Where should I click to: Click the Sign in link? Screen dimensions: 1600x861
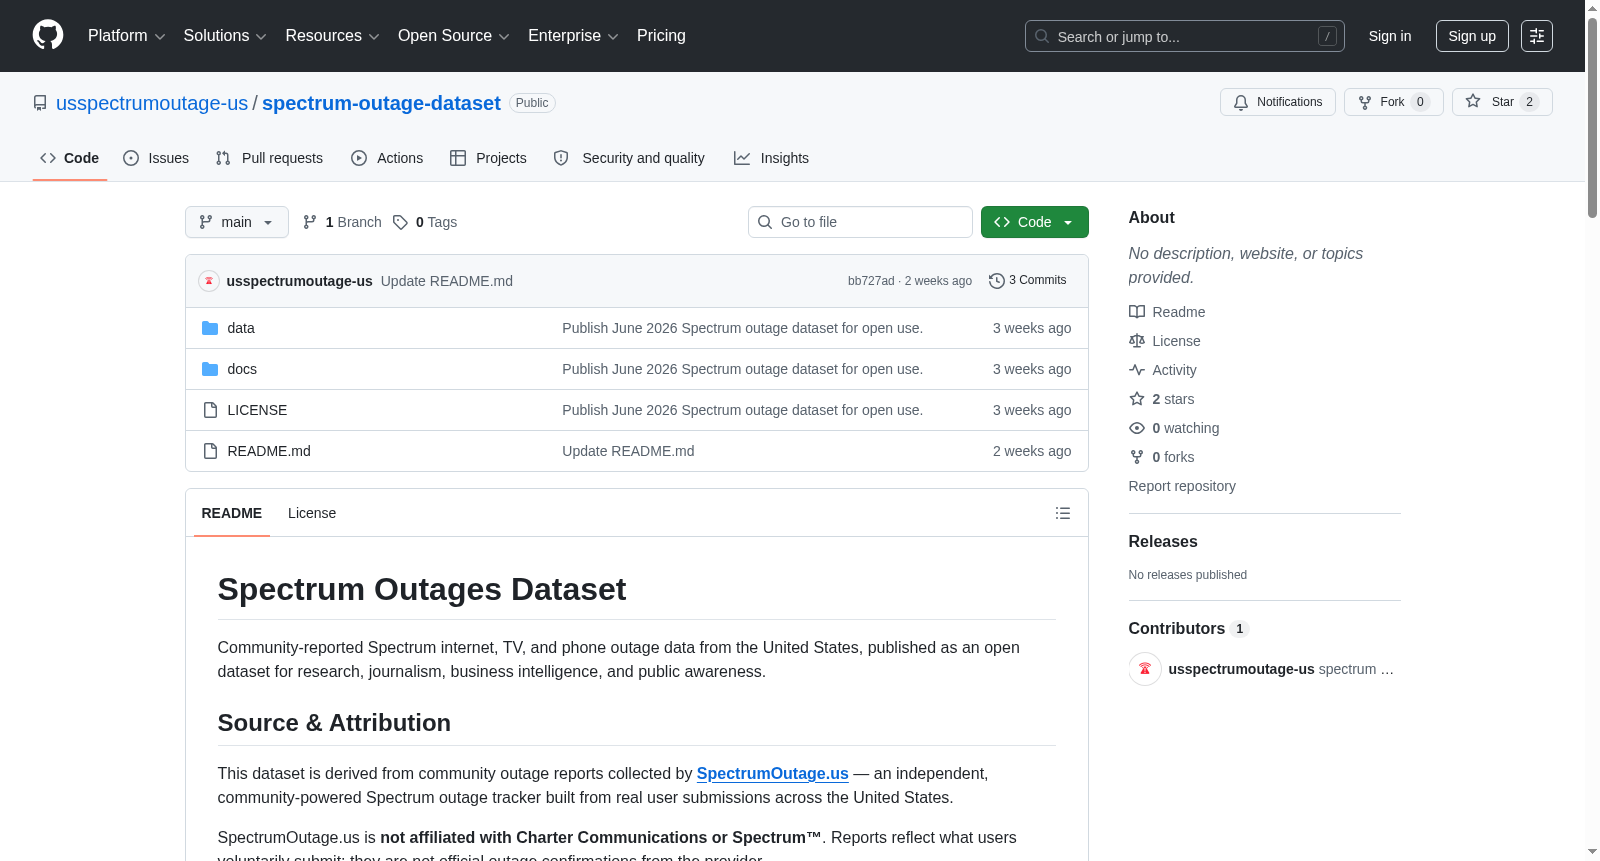coord(1390,36)
